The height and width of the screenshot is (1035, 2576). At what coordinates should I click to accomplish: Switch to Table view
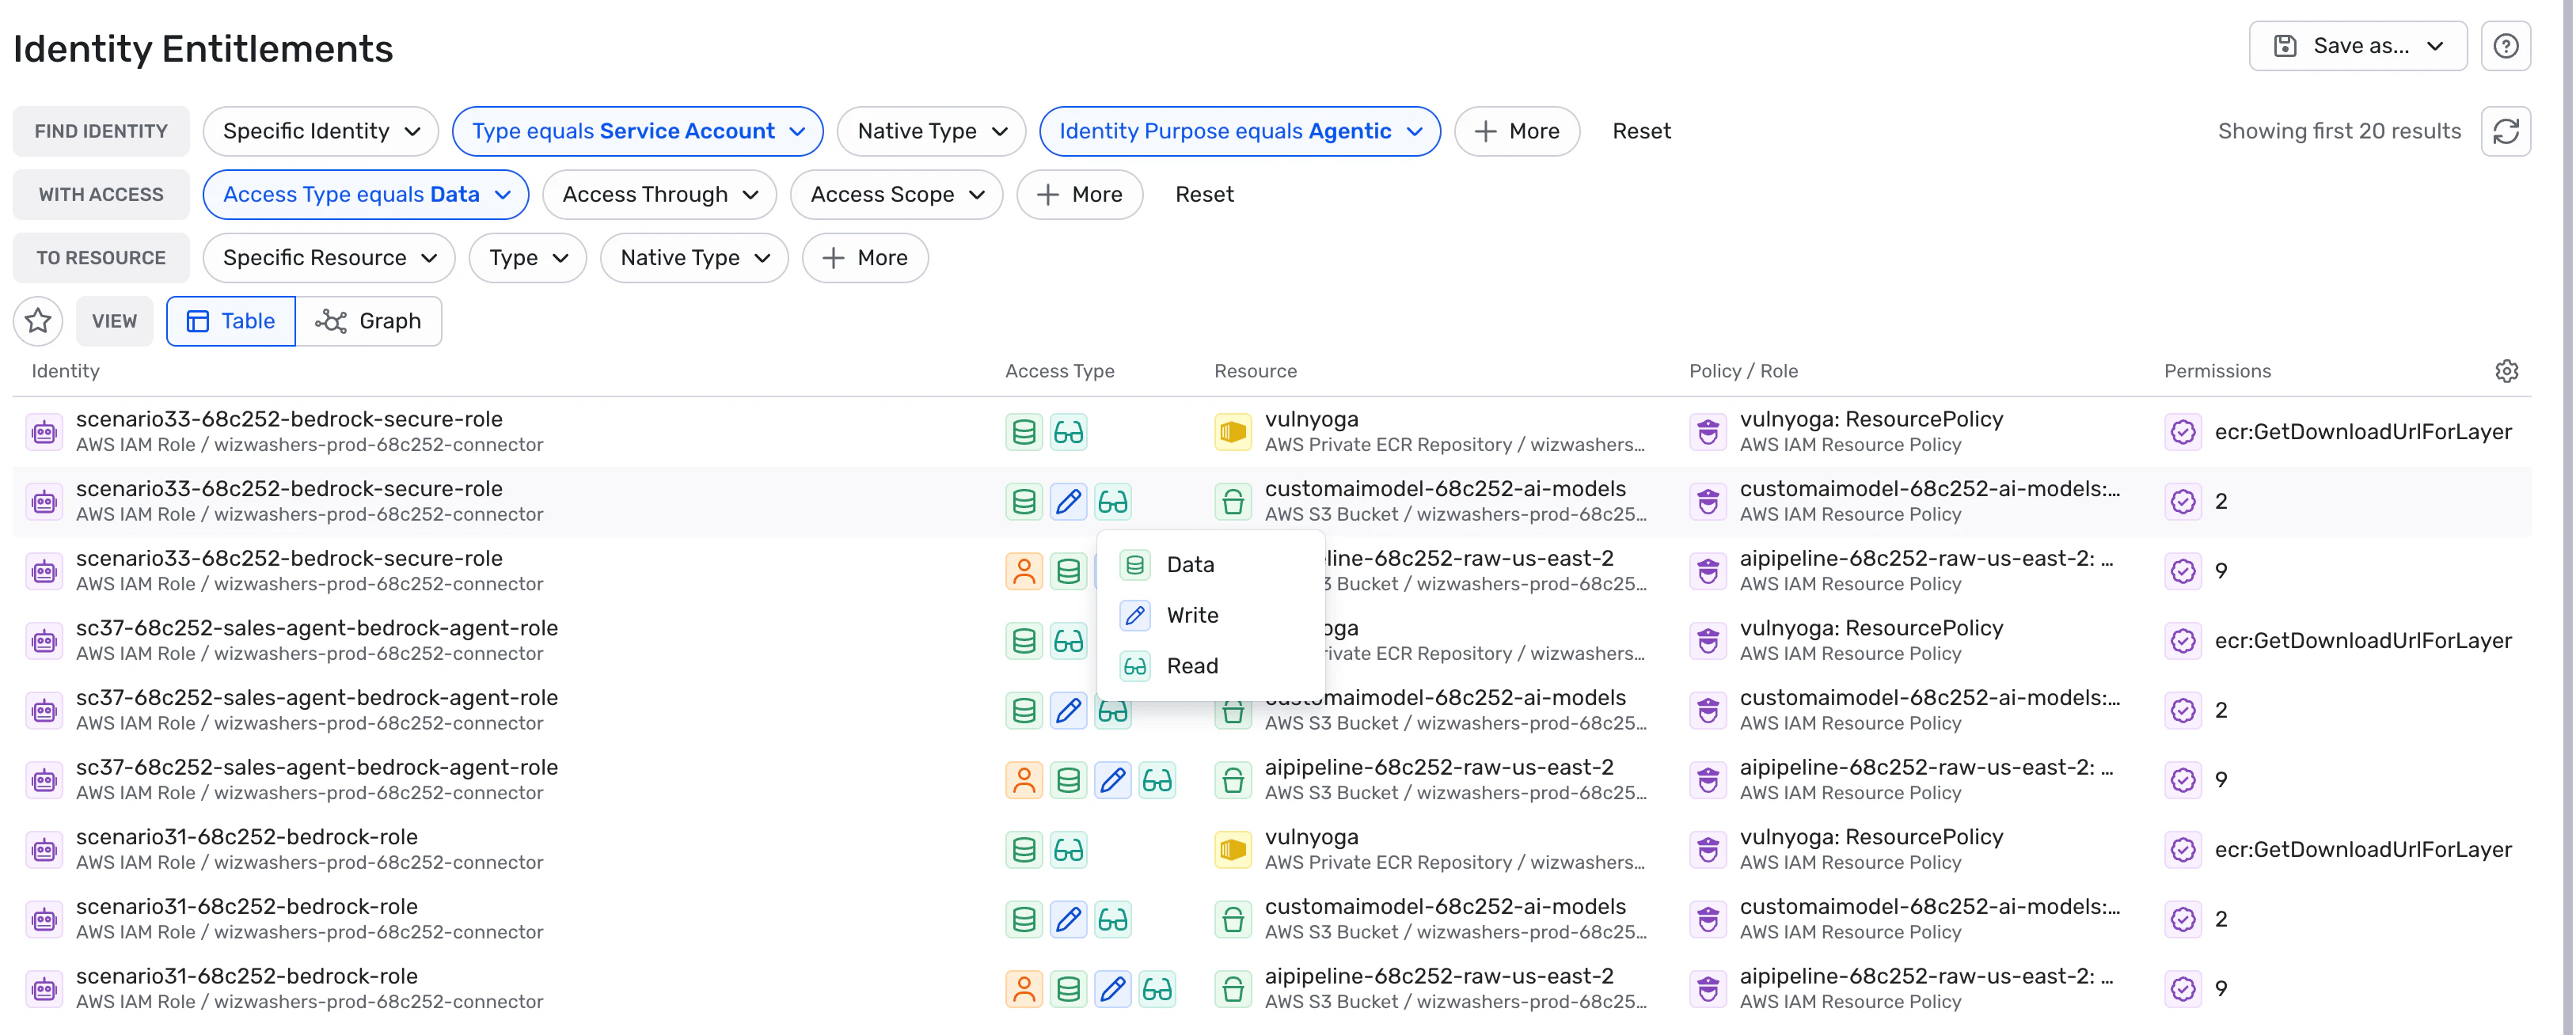(231, 321)
